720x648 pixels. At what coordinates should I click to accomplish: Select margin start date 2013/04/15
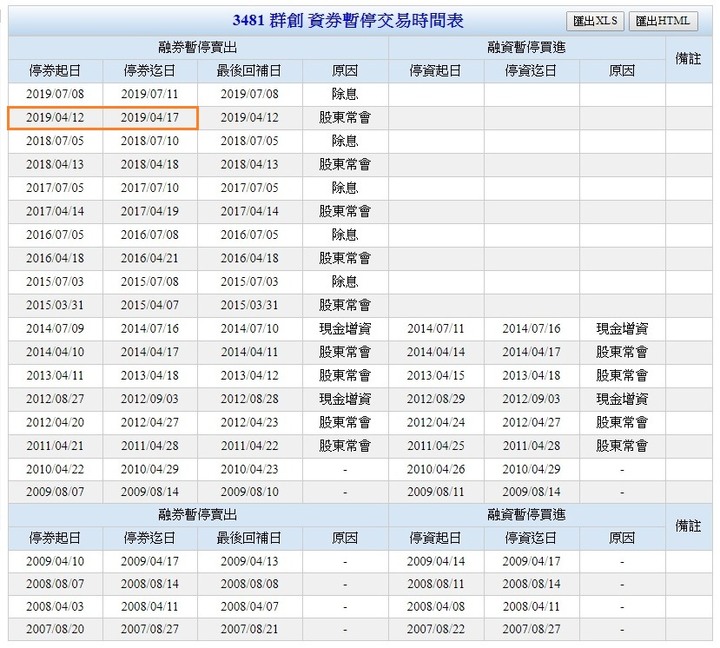pos(435,376)
